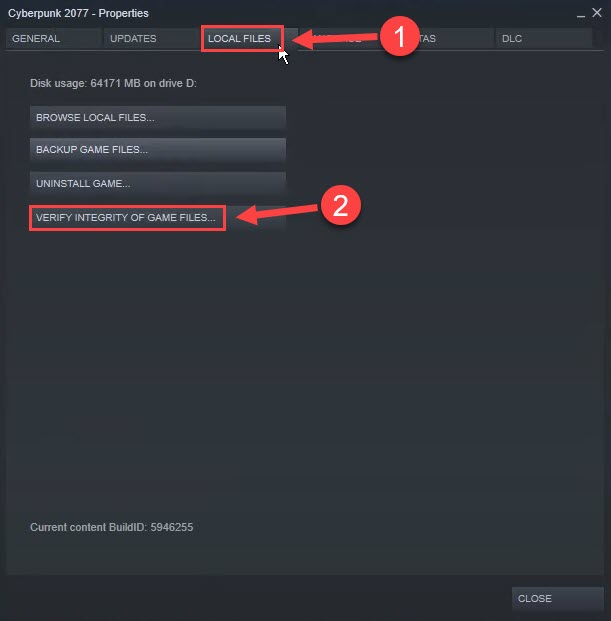This screenshot has width=611, height=621.
Task: Click BROWSE LOCAL FILES button
Action: point(158,117)
